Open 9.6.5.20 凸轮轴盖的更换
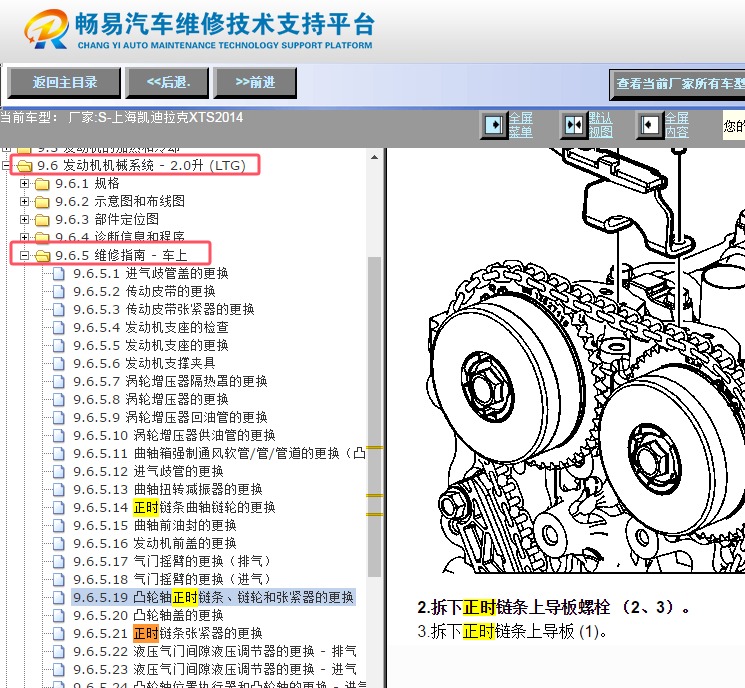This screenshot has width=745, height=688. point(148,616)
